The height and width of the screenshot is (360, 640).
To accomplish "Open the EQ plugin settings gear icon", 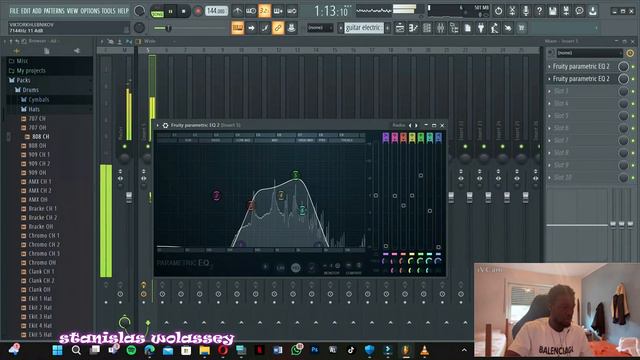I will coord(165,125).
